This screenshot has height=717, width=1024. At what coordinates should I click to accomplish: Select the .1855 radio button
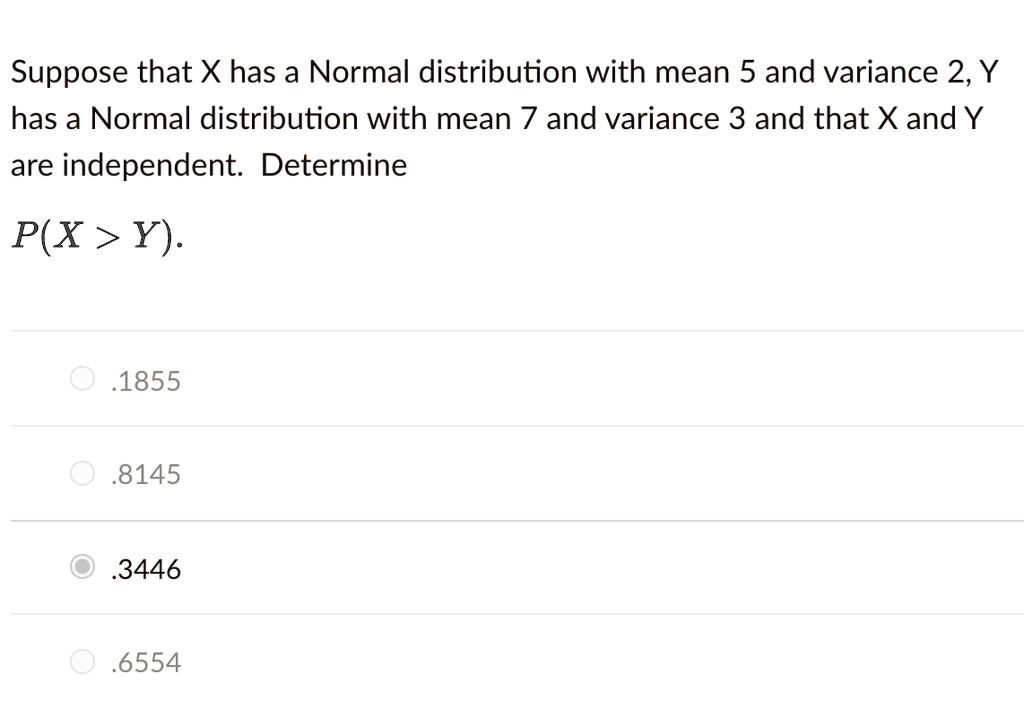81,379
